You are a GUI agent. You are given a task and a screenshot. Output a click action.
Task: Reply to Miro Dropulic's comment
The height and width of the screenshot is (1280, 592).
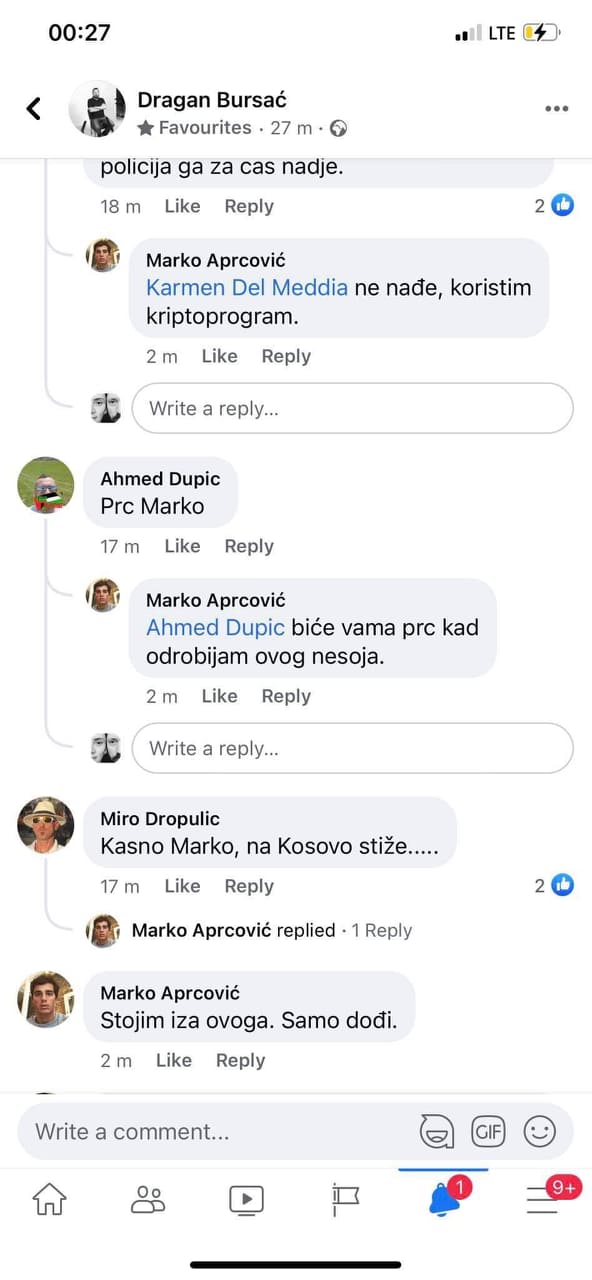(x=249, y=886)
